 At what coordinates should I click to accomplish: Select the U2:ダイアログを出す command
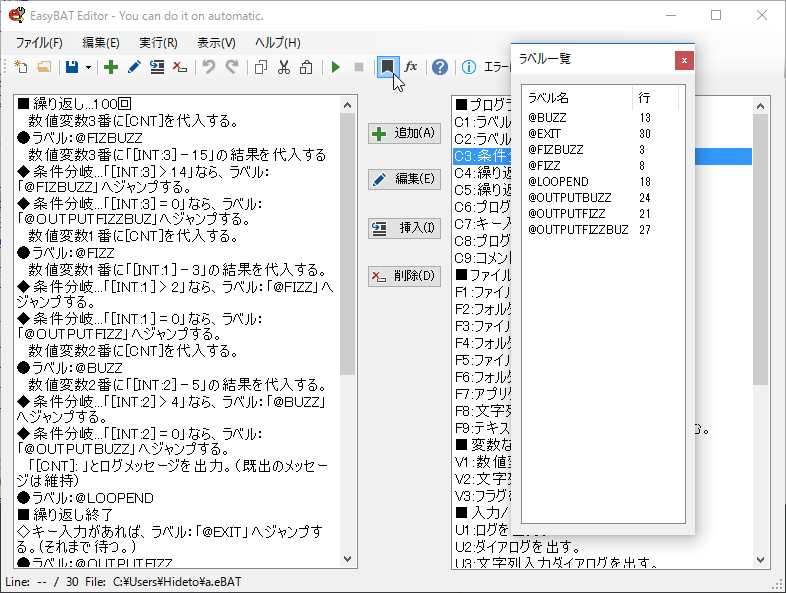[518, 547]
